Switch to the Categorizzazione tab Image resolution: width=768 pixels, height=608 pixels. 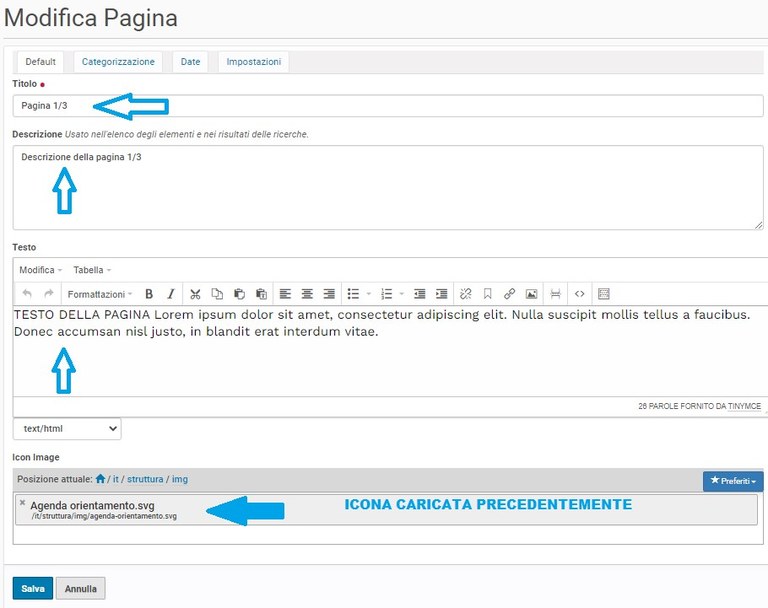[x=118, y=62]
